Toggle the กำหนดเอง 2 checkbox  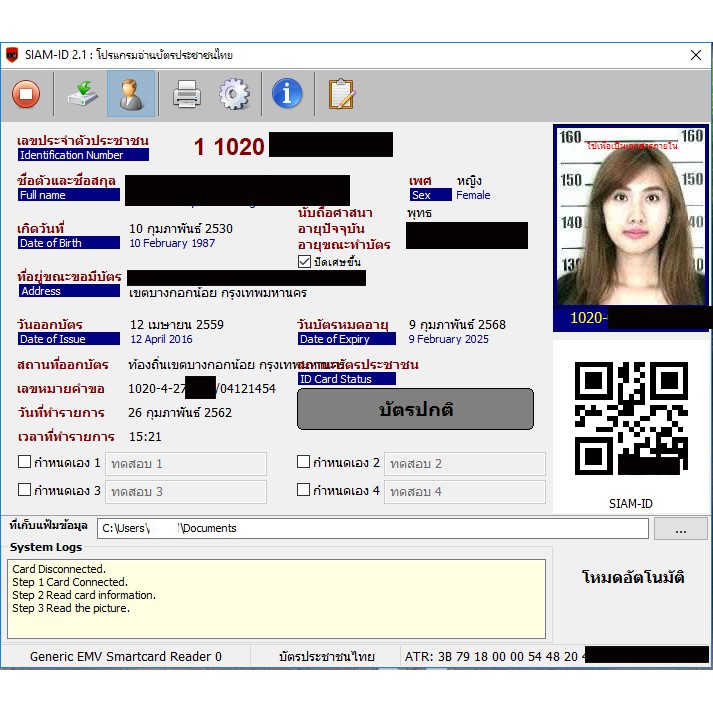pyautogui.click(x=304, y=462)
